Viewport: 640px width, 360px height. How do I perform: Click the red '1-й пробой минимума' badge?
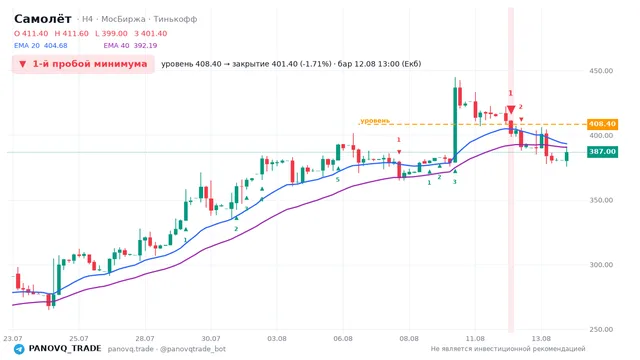(83, 64)
